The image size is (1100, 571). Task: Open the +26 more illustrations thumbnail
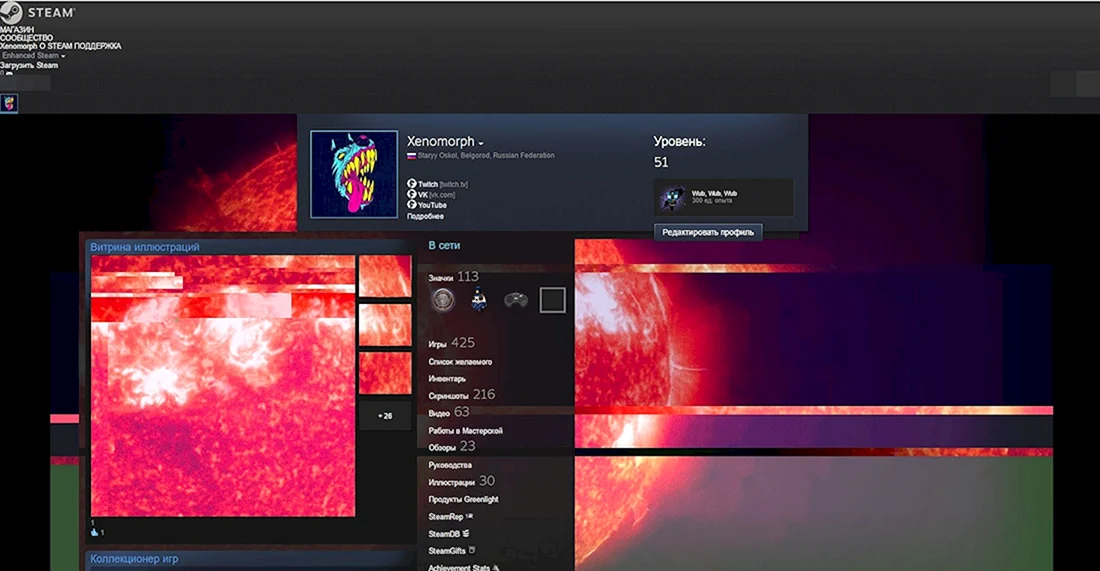pyautogui.click(x=385, y=416)
